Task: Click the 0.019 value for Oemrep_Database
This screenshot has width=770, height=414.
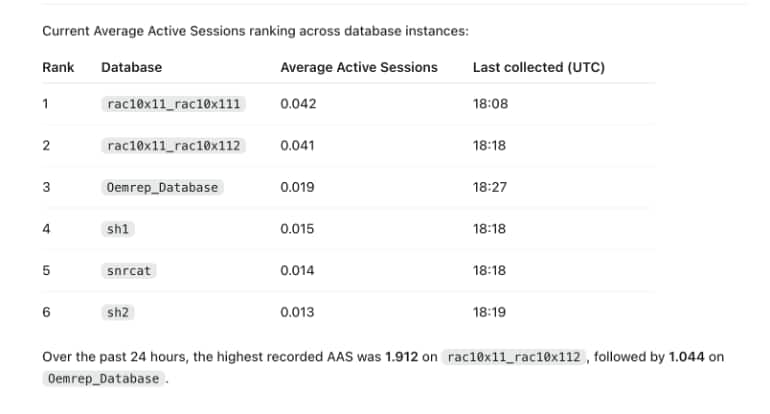Action: coord(297,187)
